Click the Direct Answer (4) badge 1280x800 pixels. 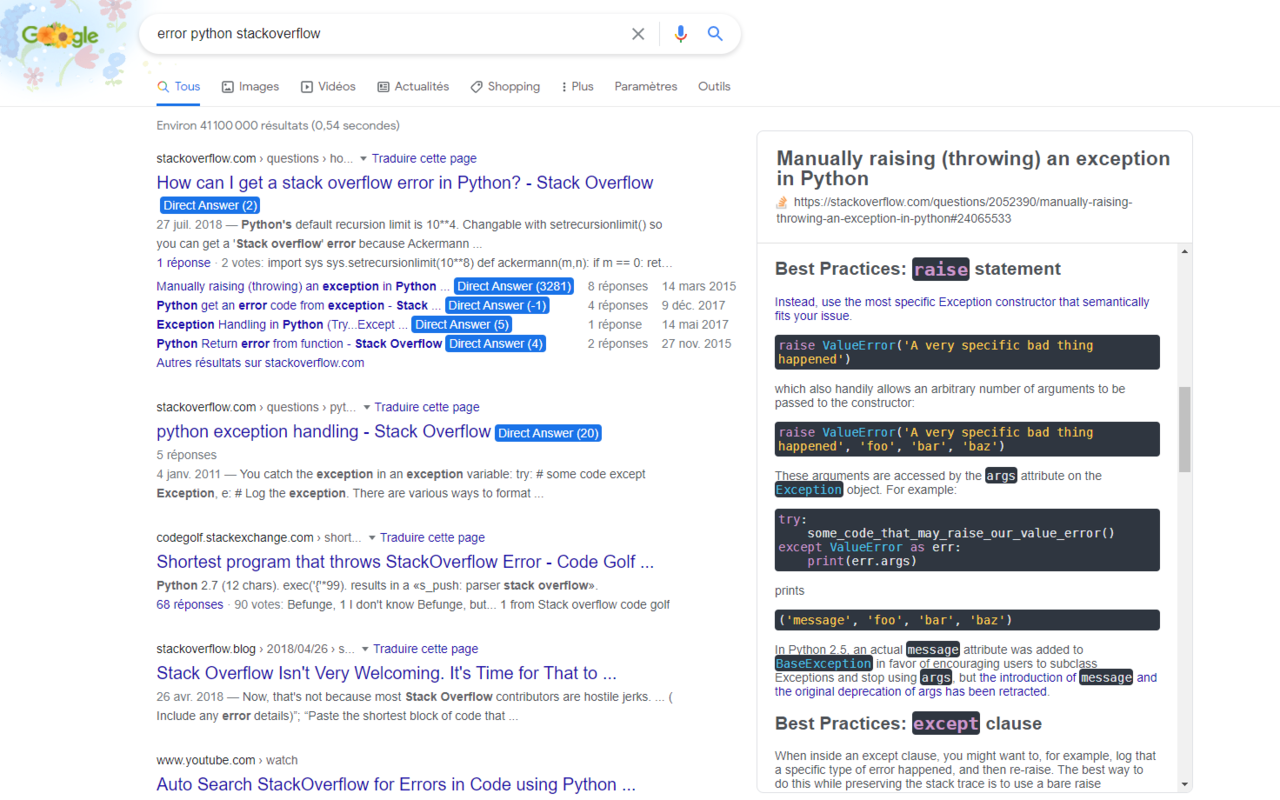pos(496,343)
